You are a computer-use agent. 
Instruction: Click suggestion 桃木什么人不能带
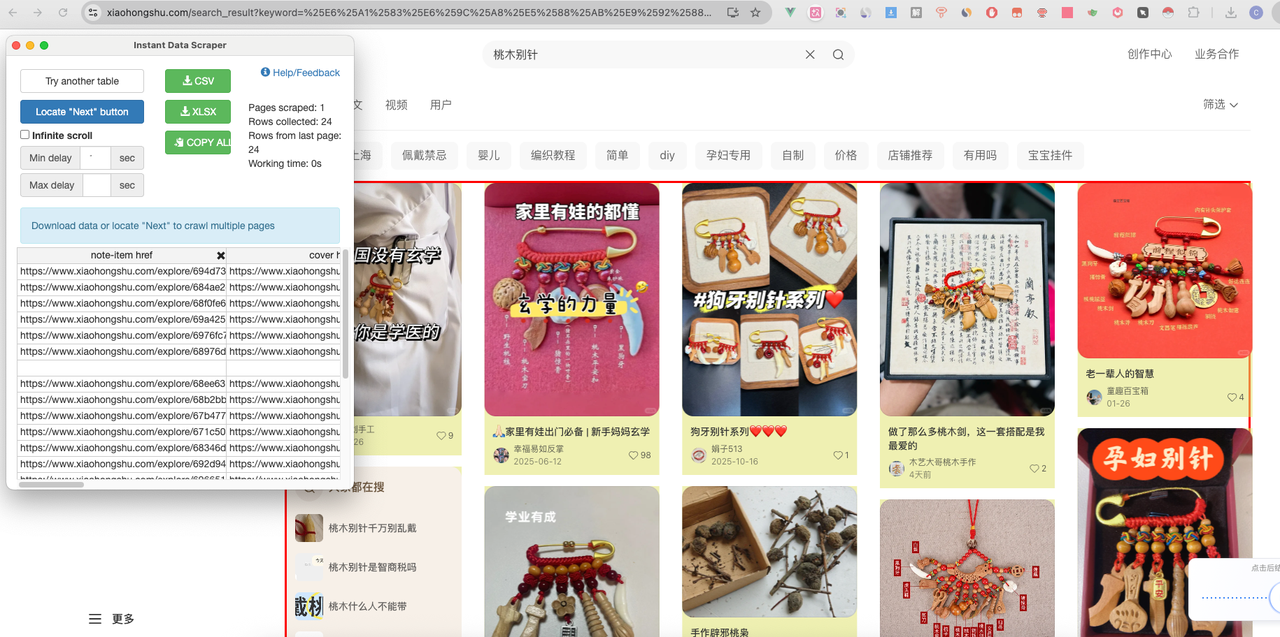coord(368,606)
